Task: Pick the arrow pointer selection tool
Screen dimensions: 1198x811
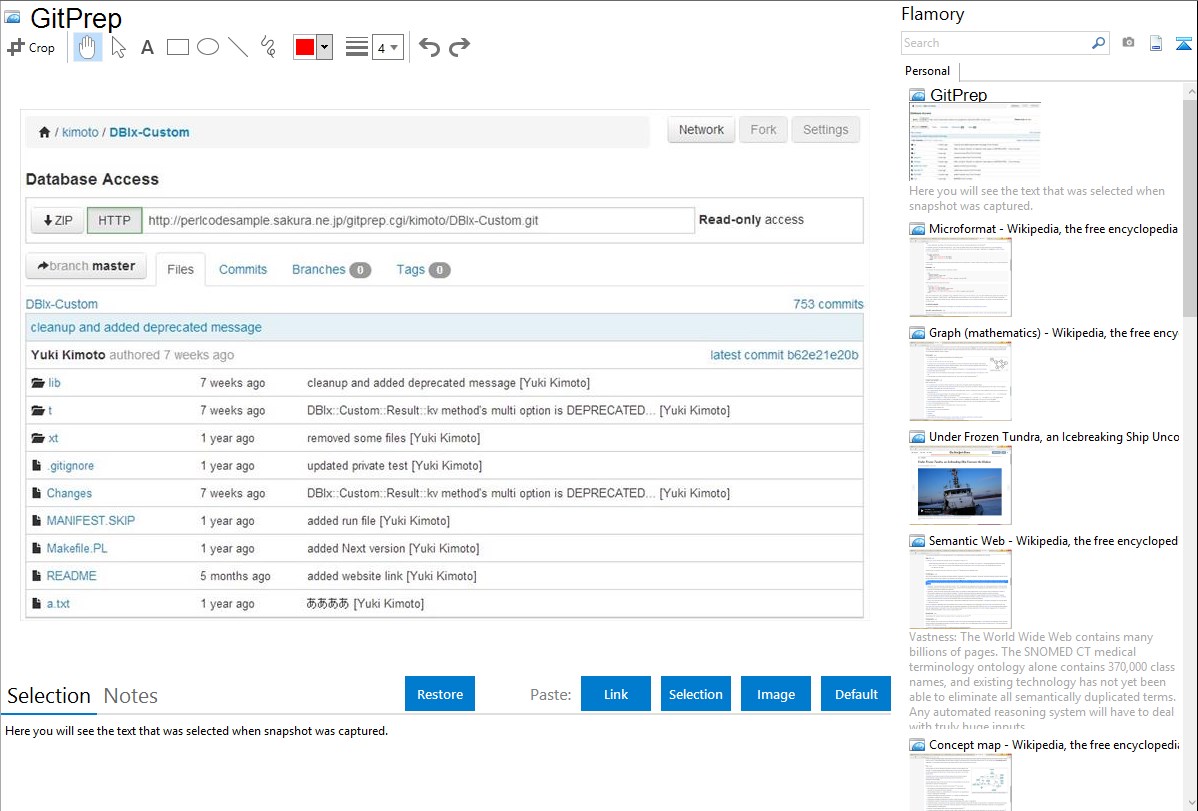Action: [118, 47]
